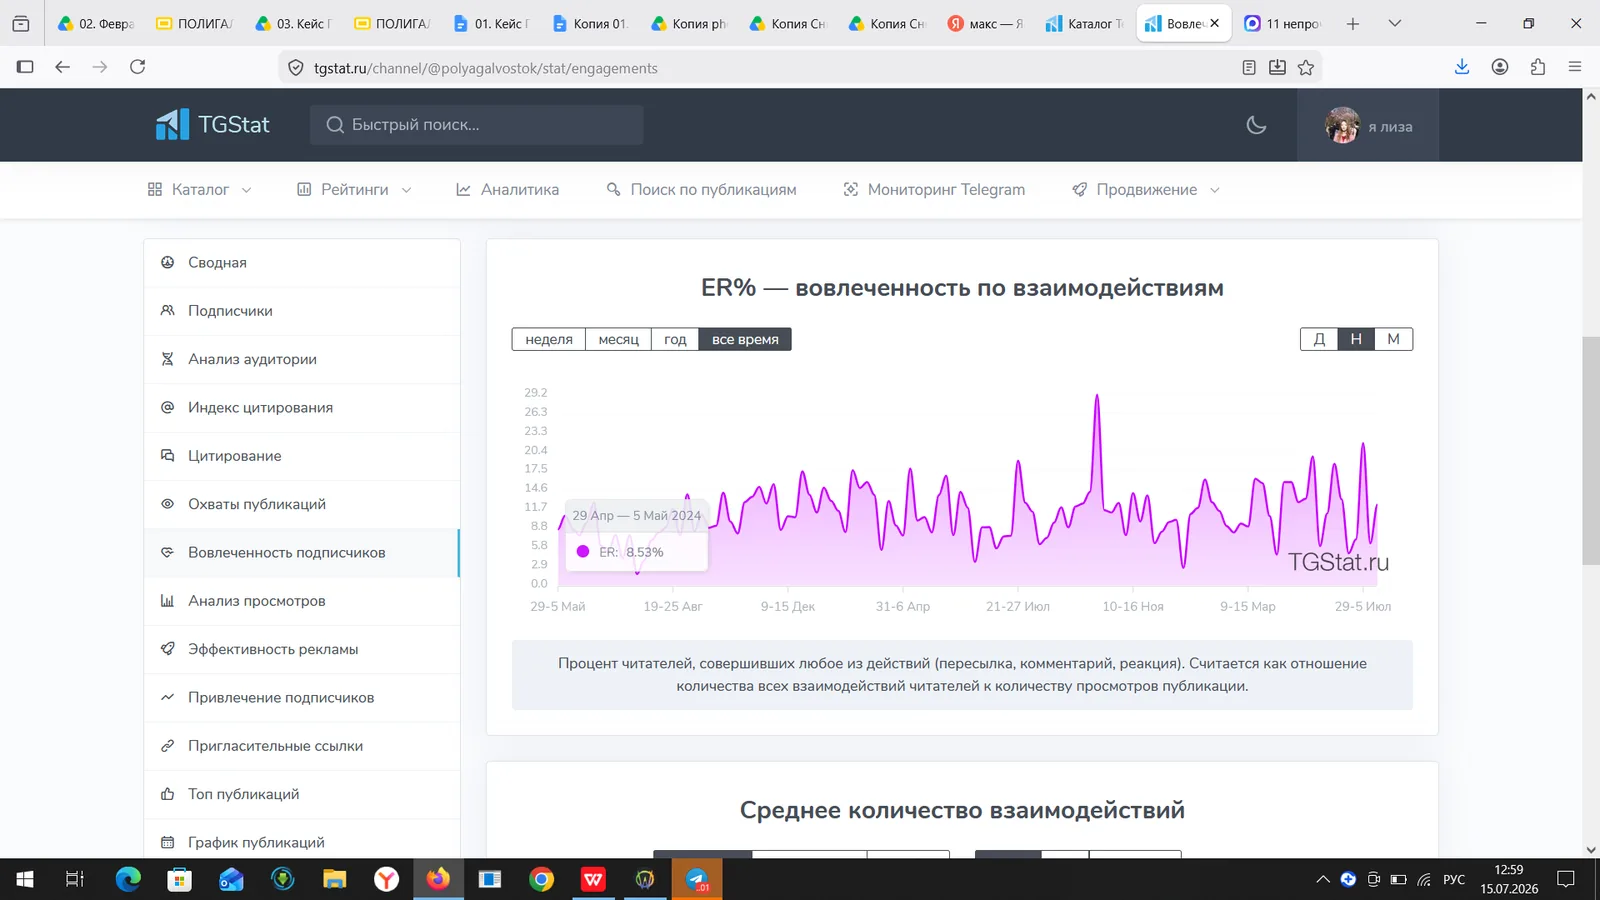Click the save page icon in address bar

pyautogui.click(x=1277, y=68)
